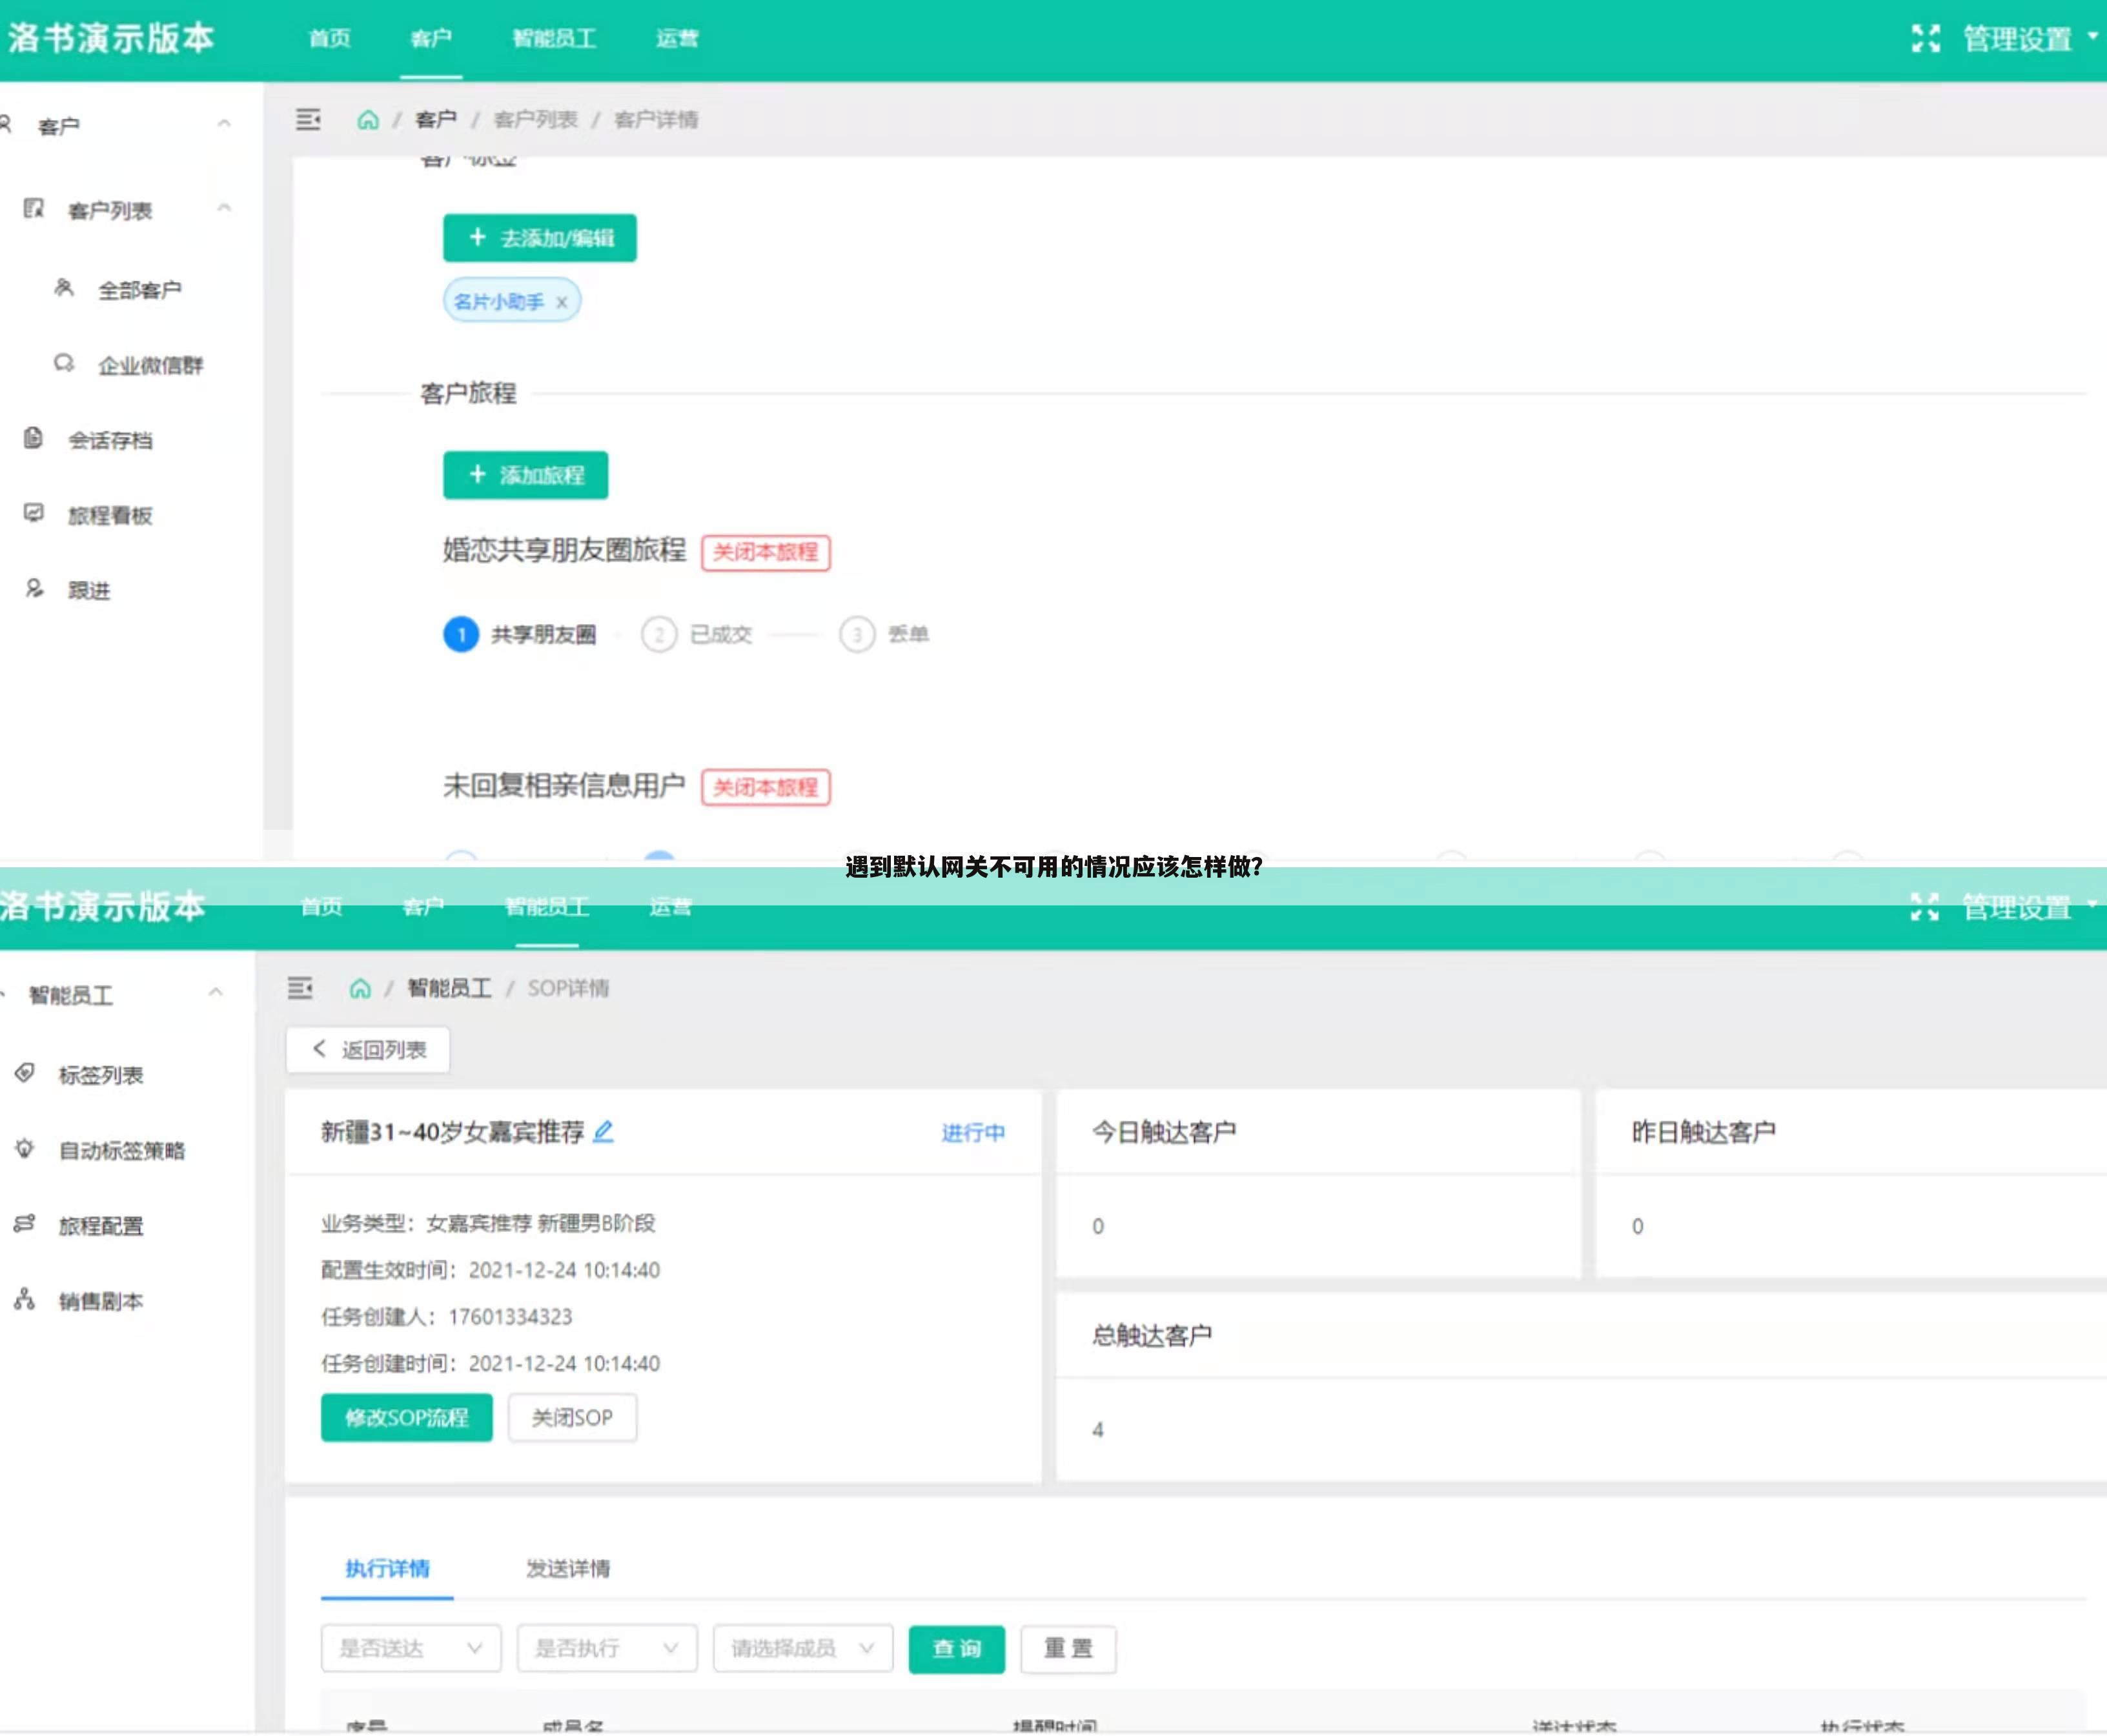Click 关闭本旅程 for 婚恋共享朋友圈旅程
Viewport: 2107px width, 1736px height.
[x=765, y=552]
